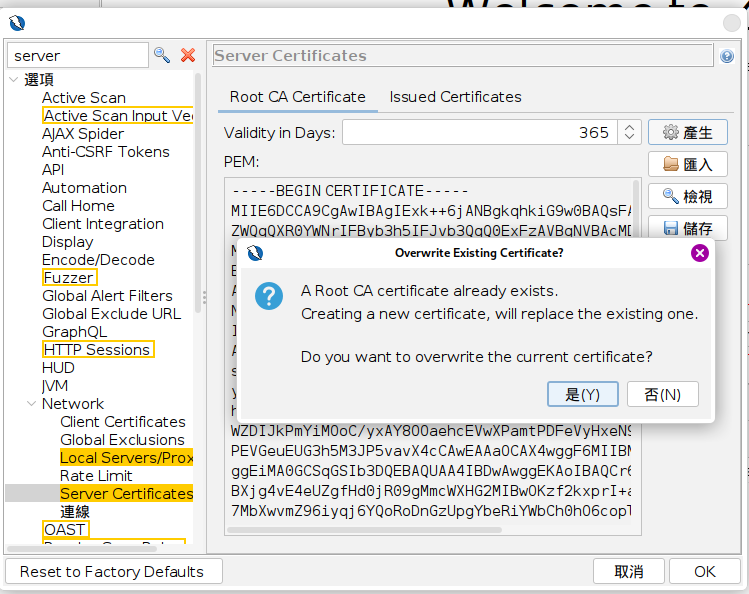This screenshot has width=749, height=594.
Task: Select HTTP Sessions tree item
Action: pos(98,350)
